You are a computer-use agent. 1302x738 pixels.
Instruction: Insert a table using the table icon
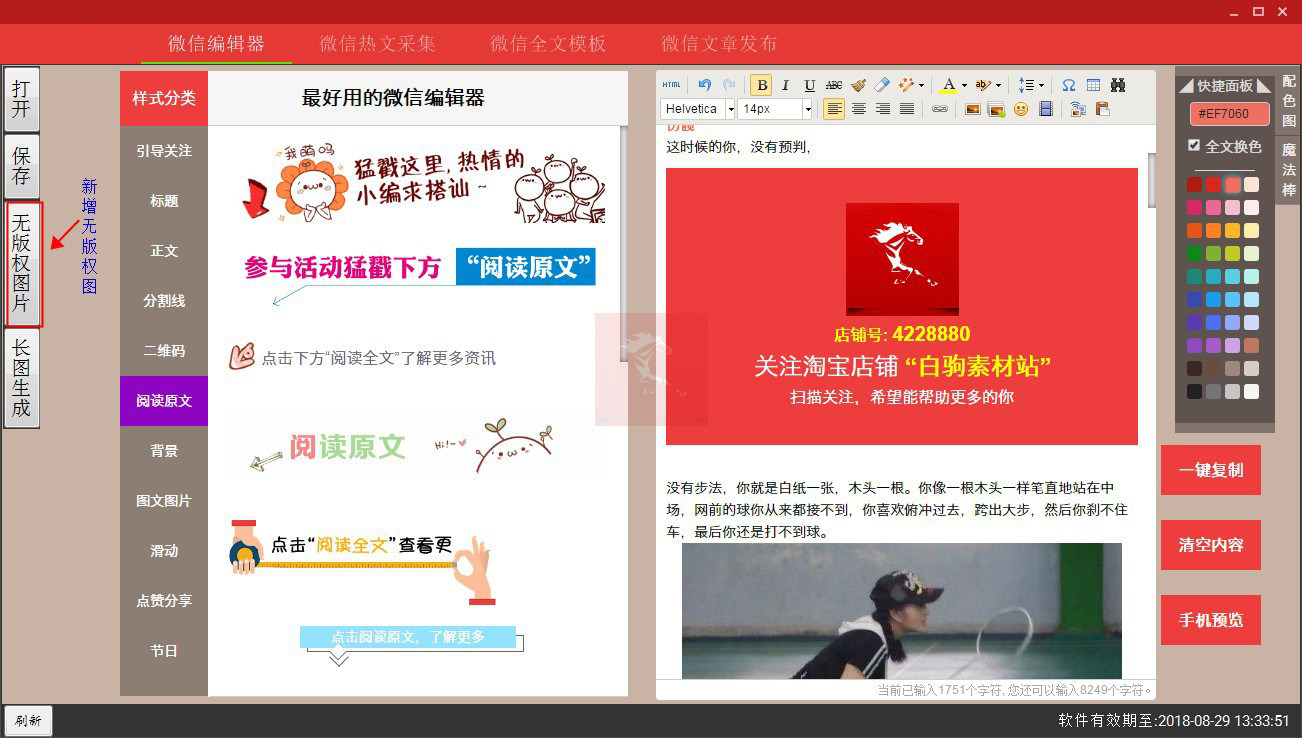tap(1093, 85)
